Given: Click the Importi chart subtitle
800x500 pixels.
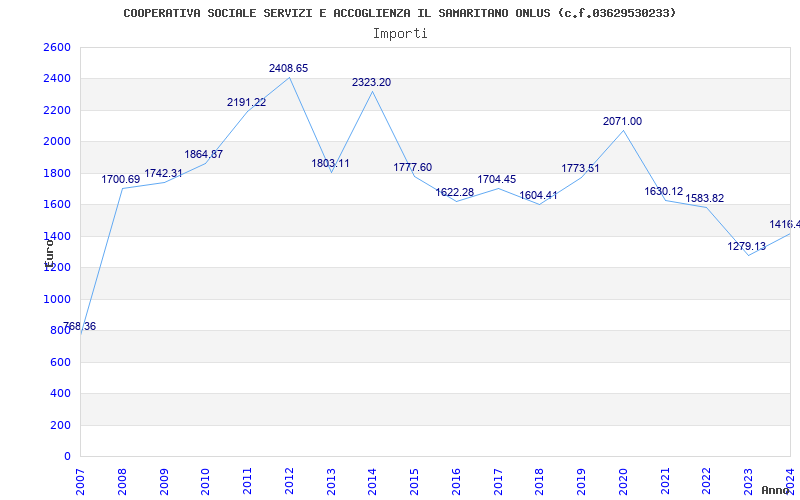Looking at the screenshot, I should pyautogui.click(x=400, y=34).
